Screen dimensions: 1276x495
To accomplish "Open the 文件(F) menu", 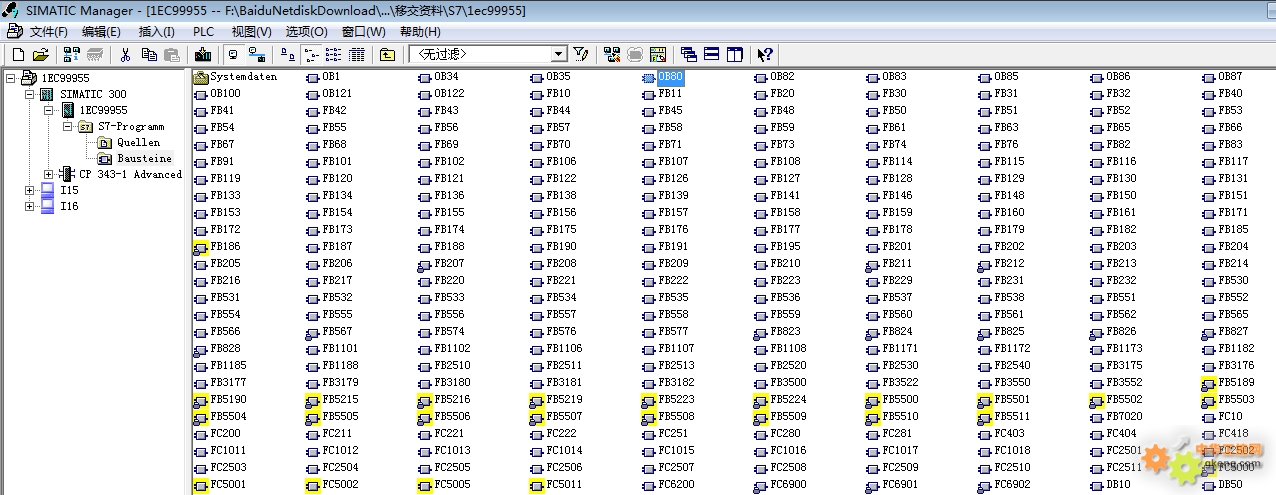I will [51, 32].
